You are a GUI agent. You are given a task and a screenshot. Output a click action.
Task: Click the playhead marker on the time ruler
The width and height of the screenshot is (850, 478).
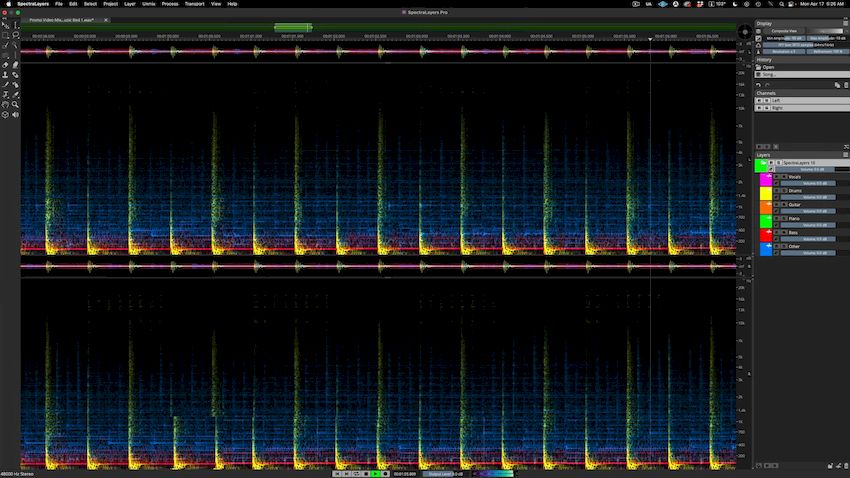click(650, 39)
